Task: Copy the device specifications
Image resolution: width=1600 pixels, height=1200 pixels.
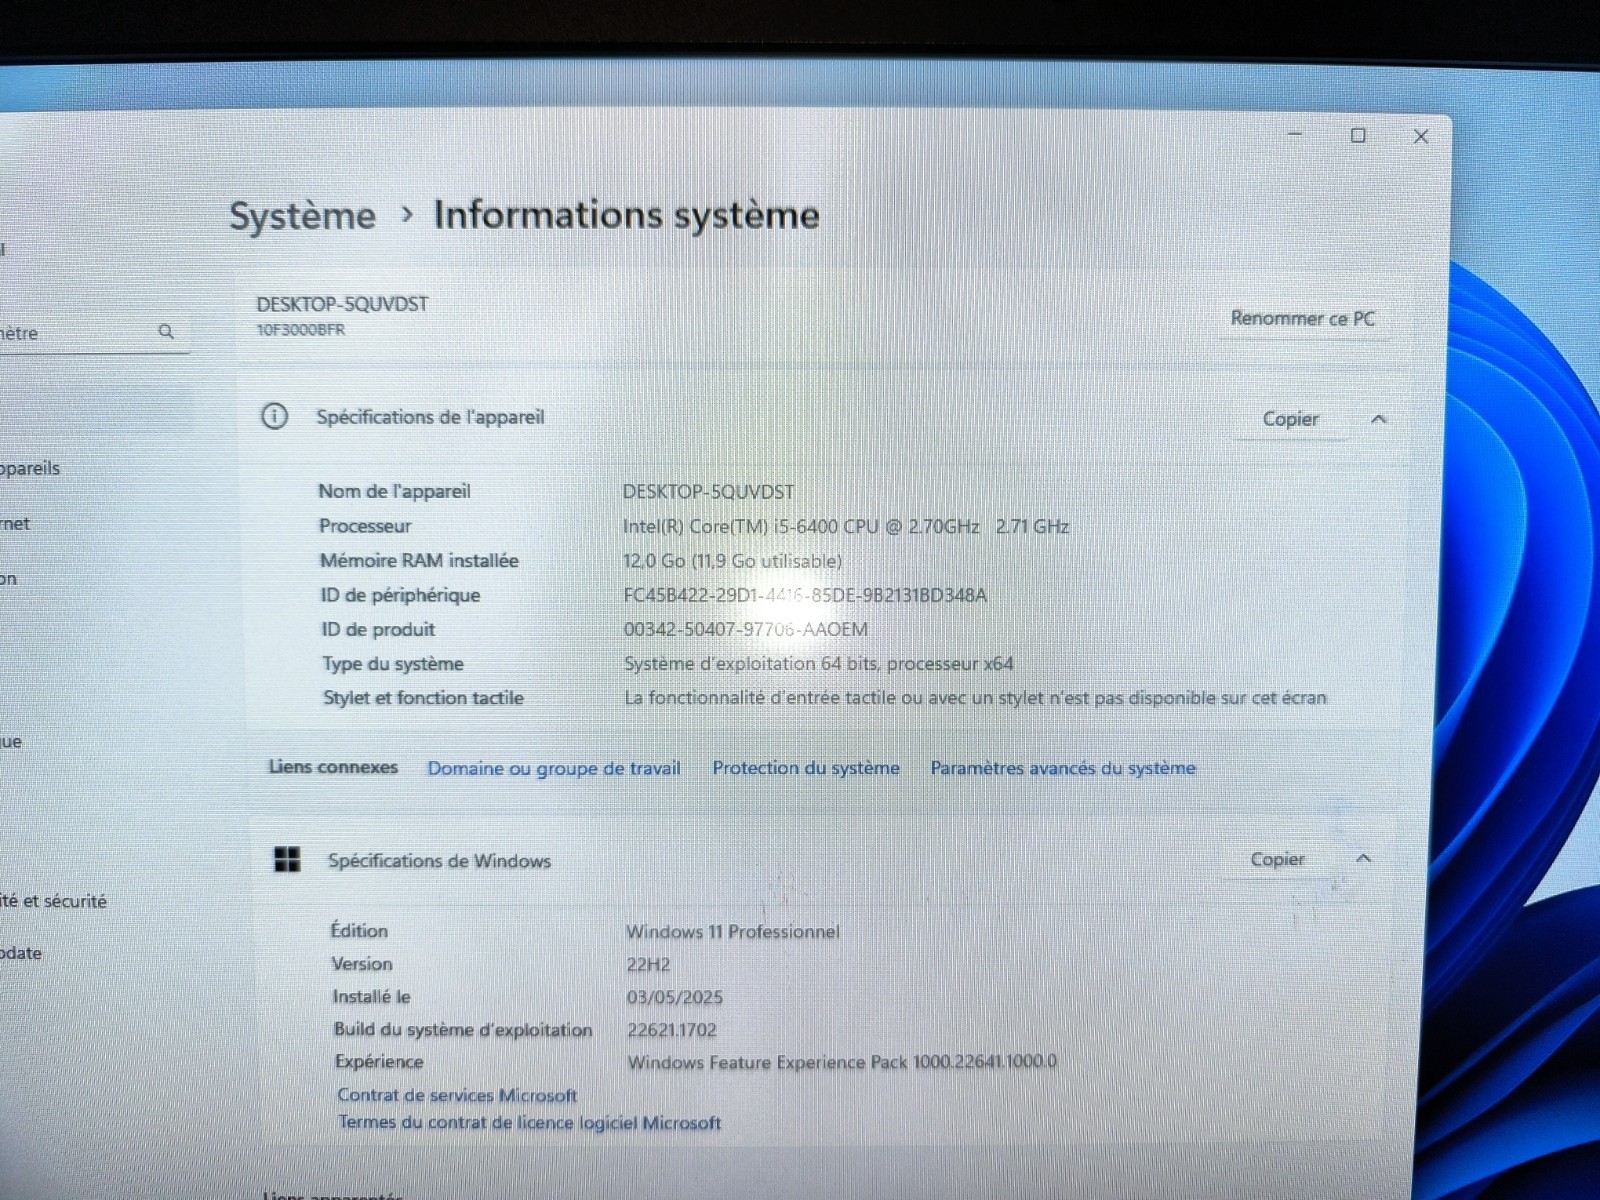Action: [x=1290, y=419]
